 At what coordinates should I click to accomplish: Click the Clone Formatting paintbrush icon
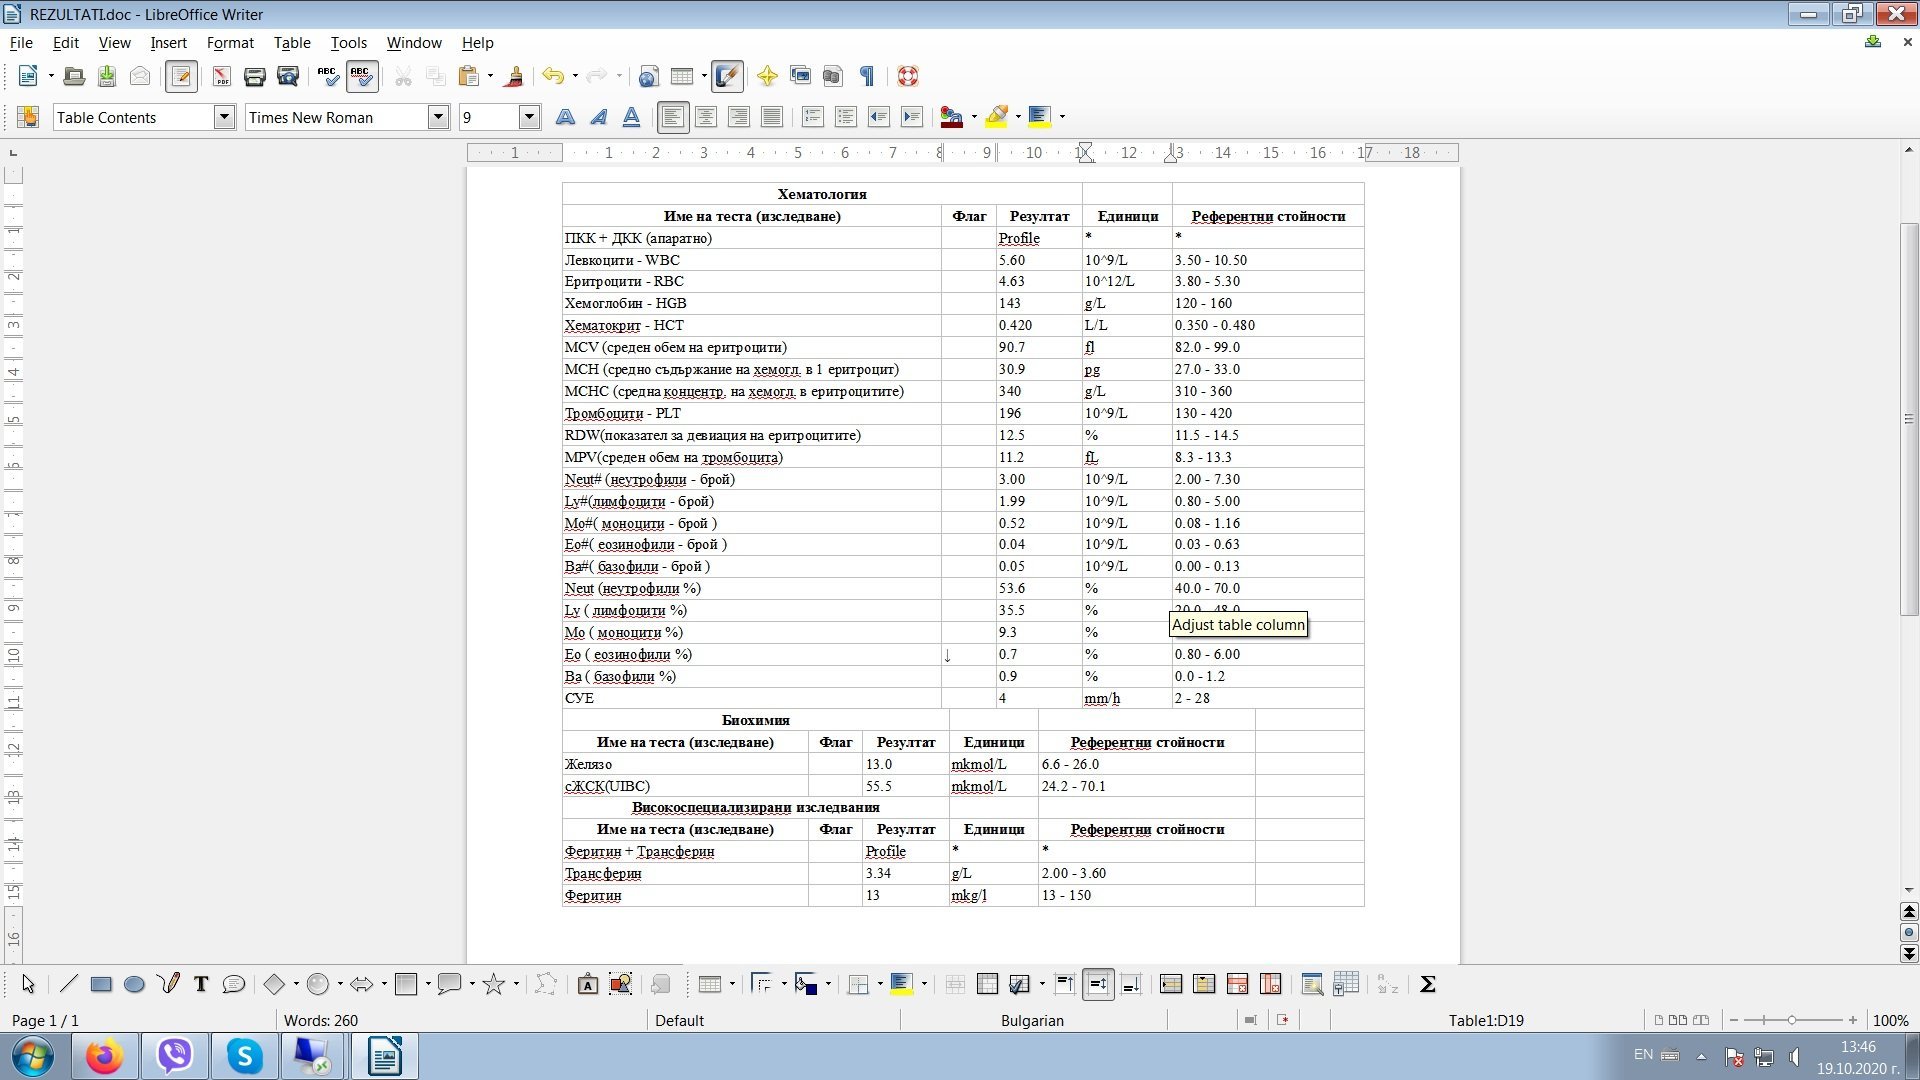(x=515, y=76)
